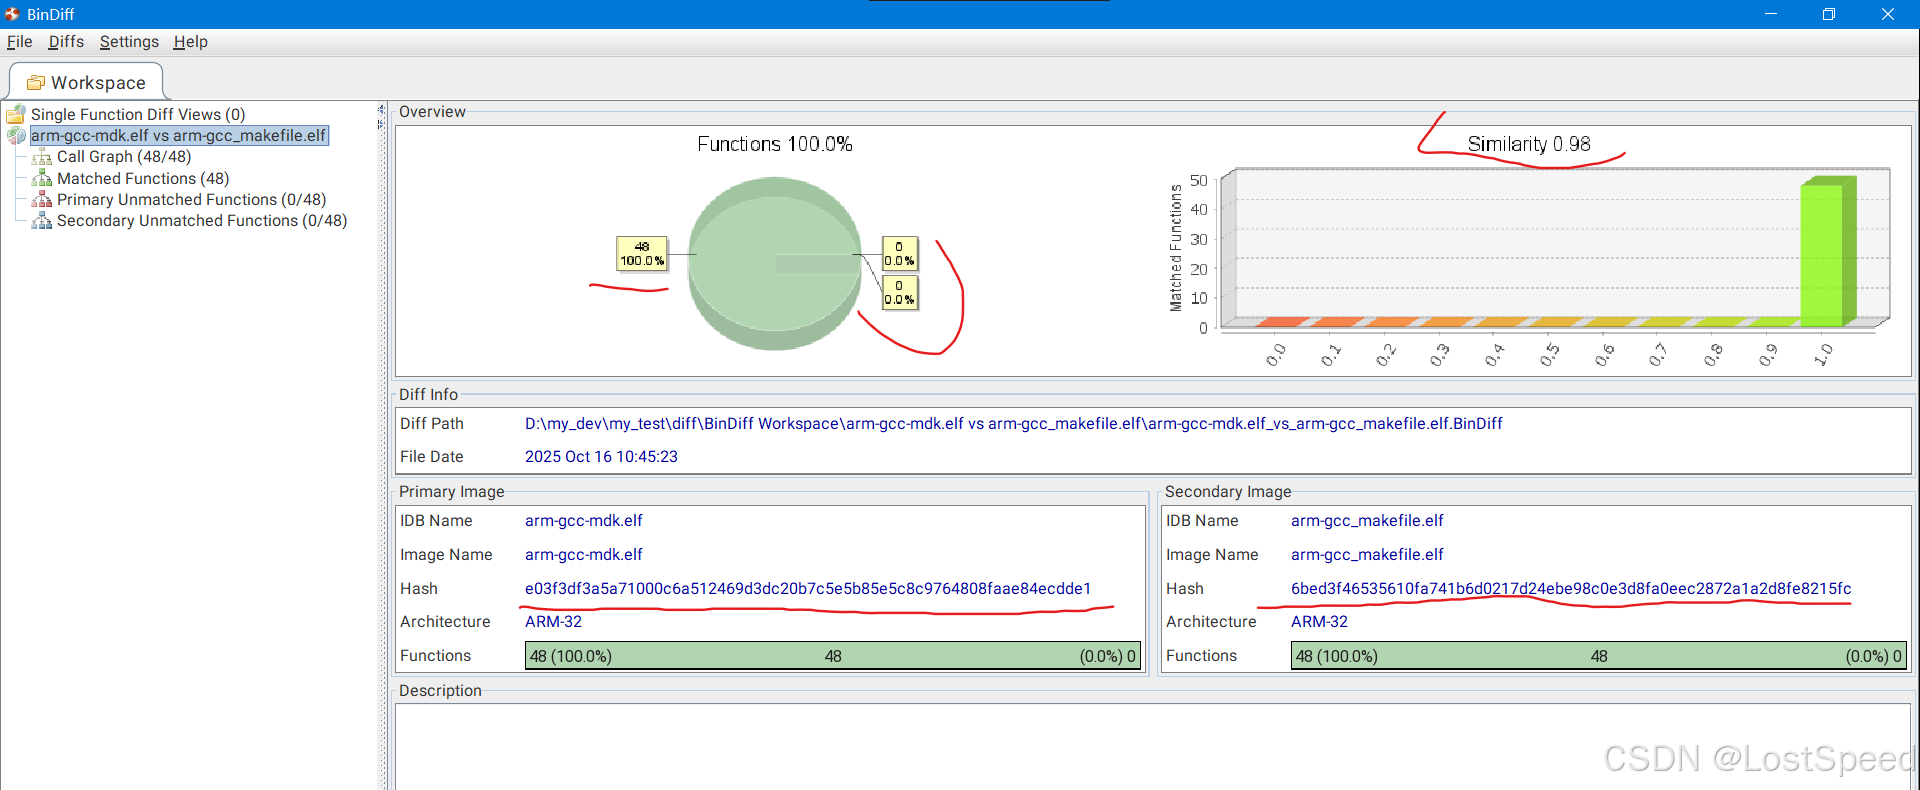Click the Primary Image hash value

coord(808,589)
